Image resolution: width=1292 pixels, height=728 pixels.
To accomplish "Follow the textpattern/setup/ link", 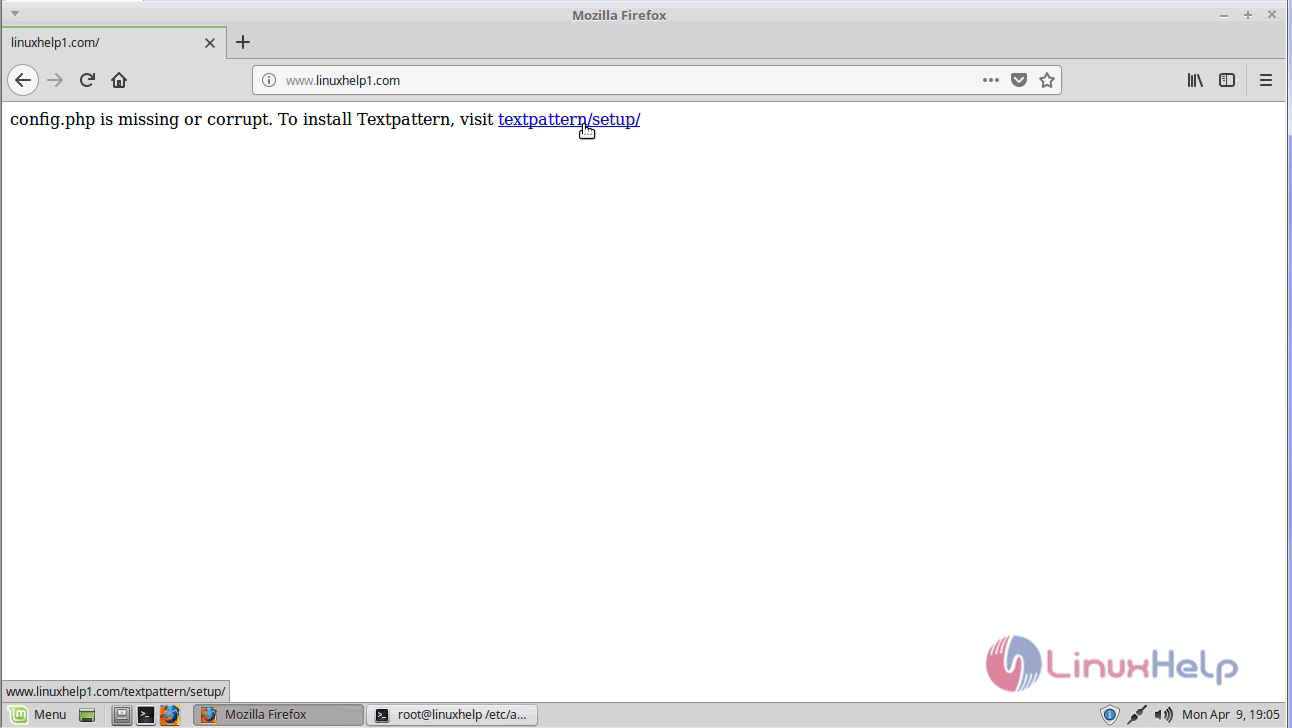I will pos(569,120).
